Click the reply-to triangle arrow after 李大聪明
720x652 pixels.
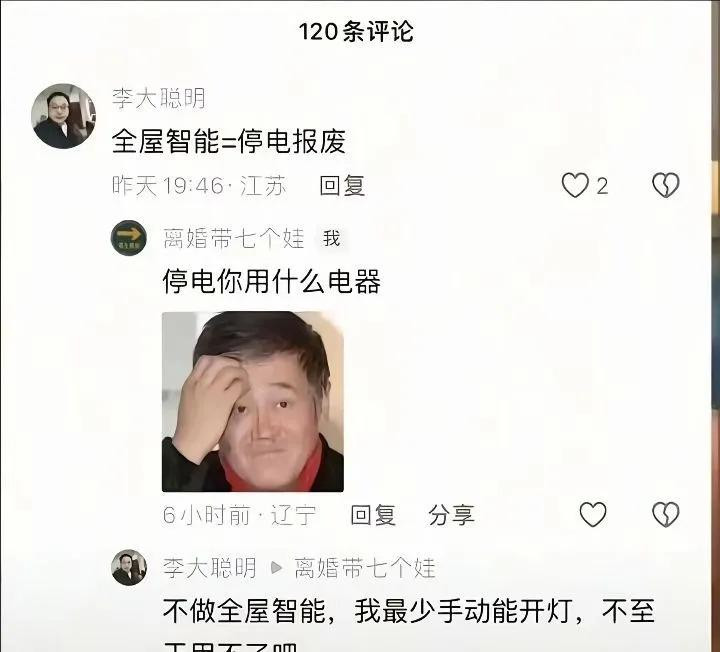pos(276,568)
